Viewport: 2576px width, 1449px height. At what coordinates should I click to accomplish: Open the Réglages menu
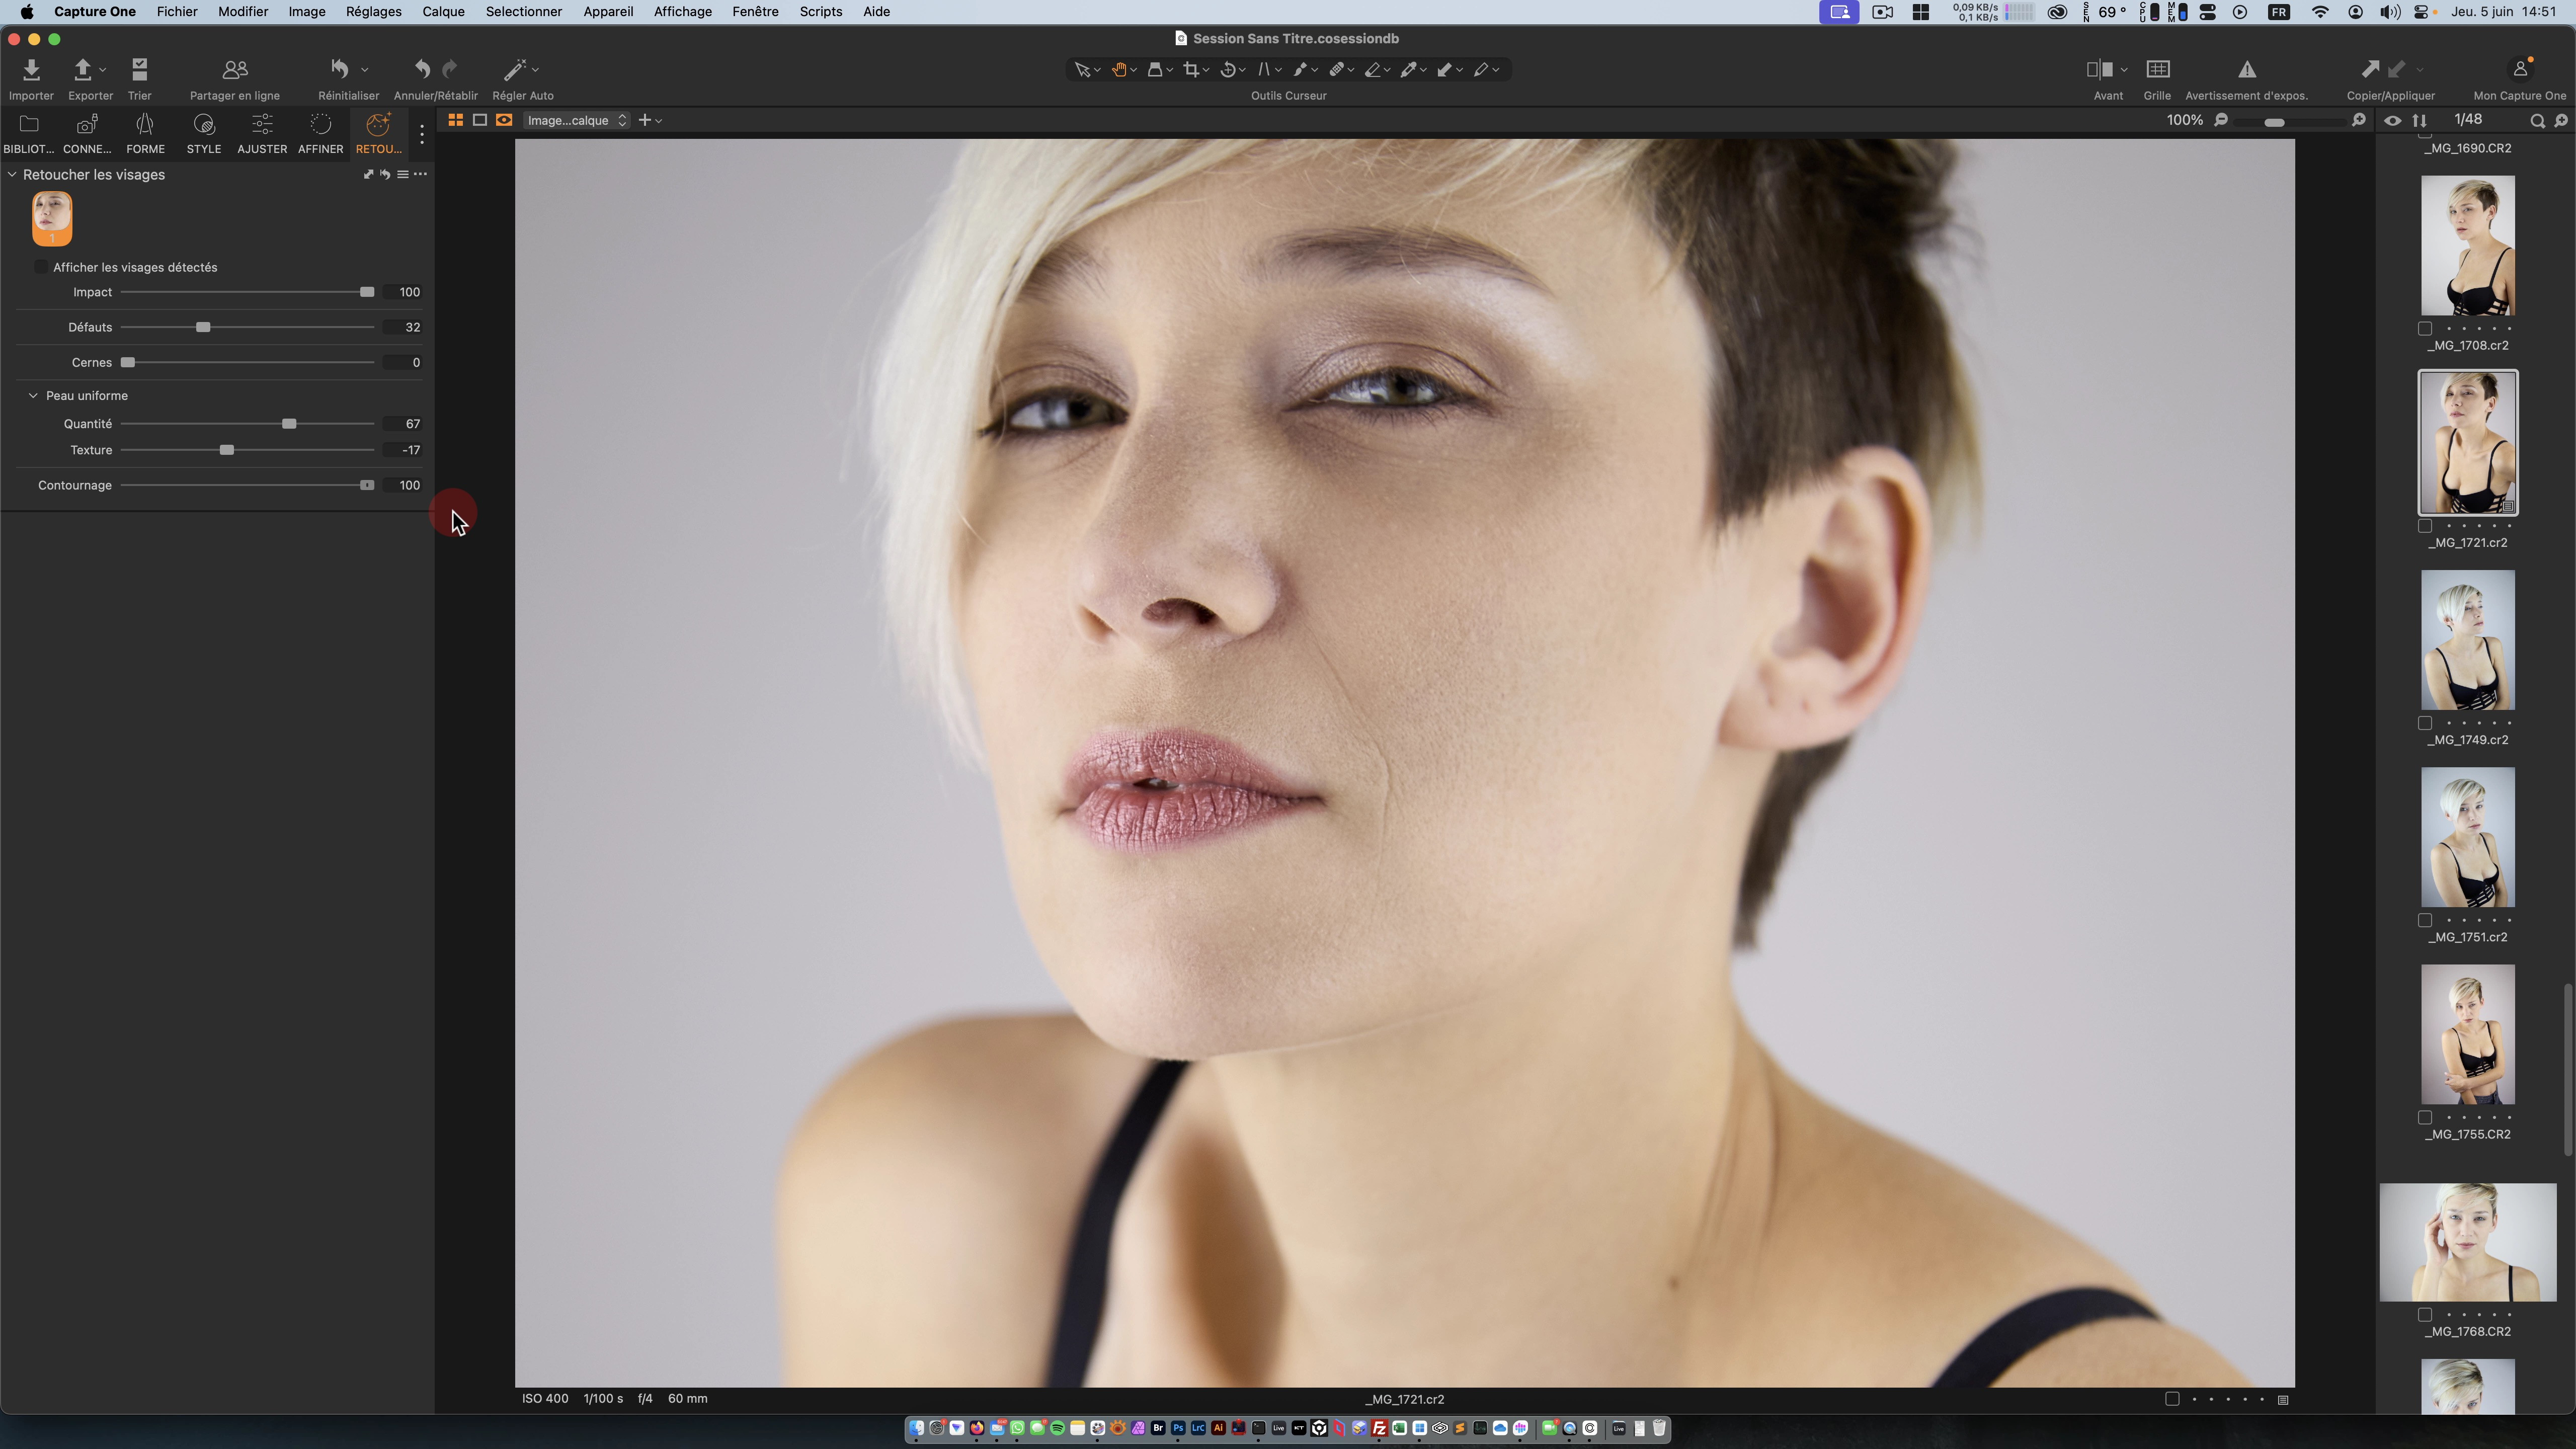pyautogui.click(x=373, y=12)
